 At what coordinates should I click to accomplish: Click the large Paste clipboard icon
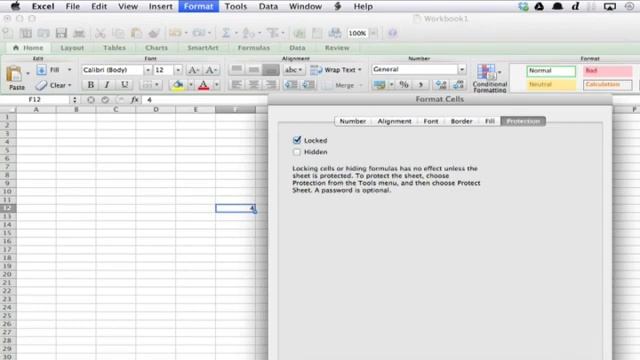coord(15,74)
